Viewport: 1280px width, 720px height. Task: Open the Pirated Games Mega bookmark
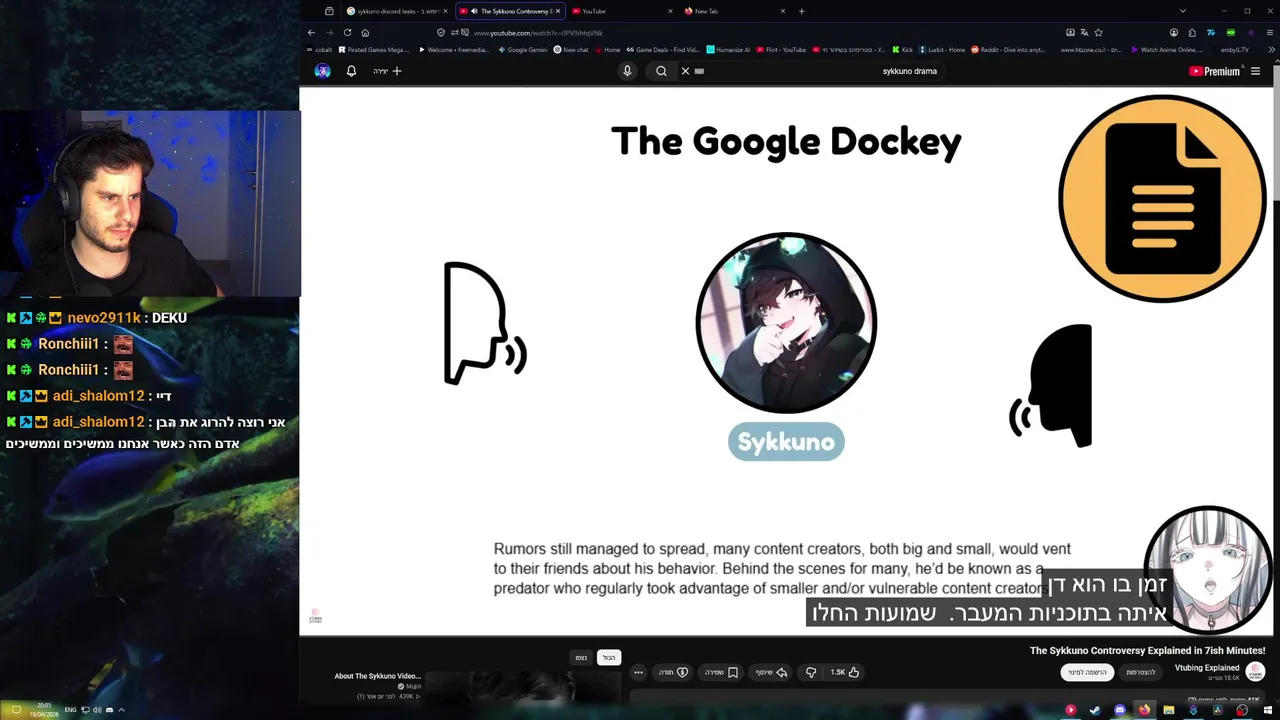point(374,49)
